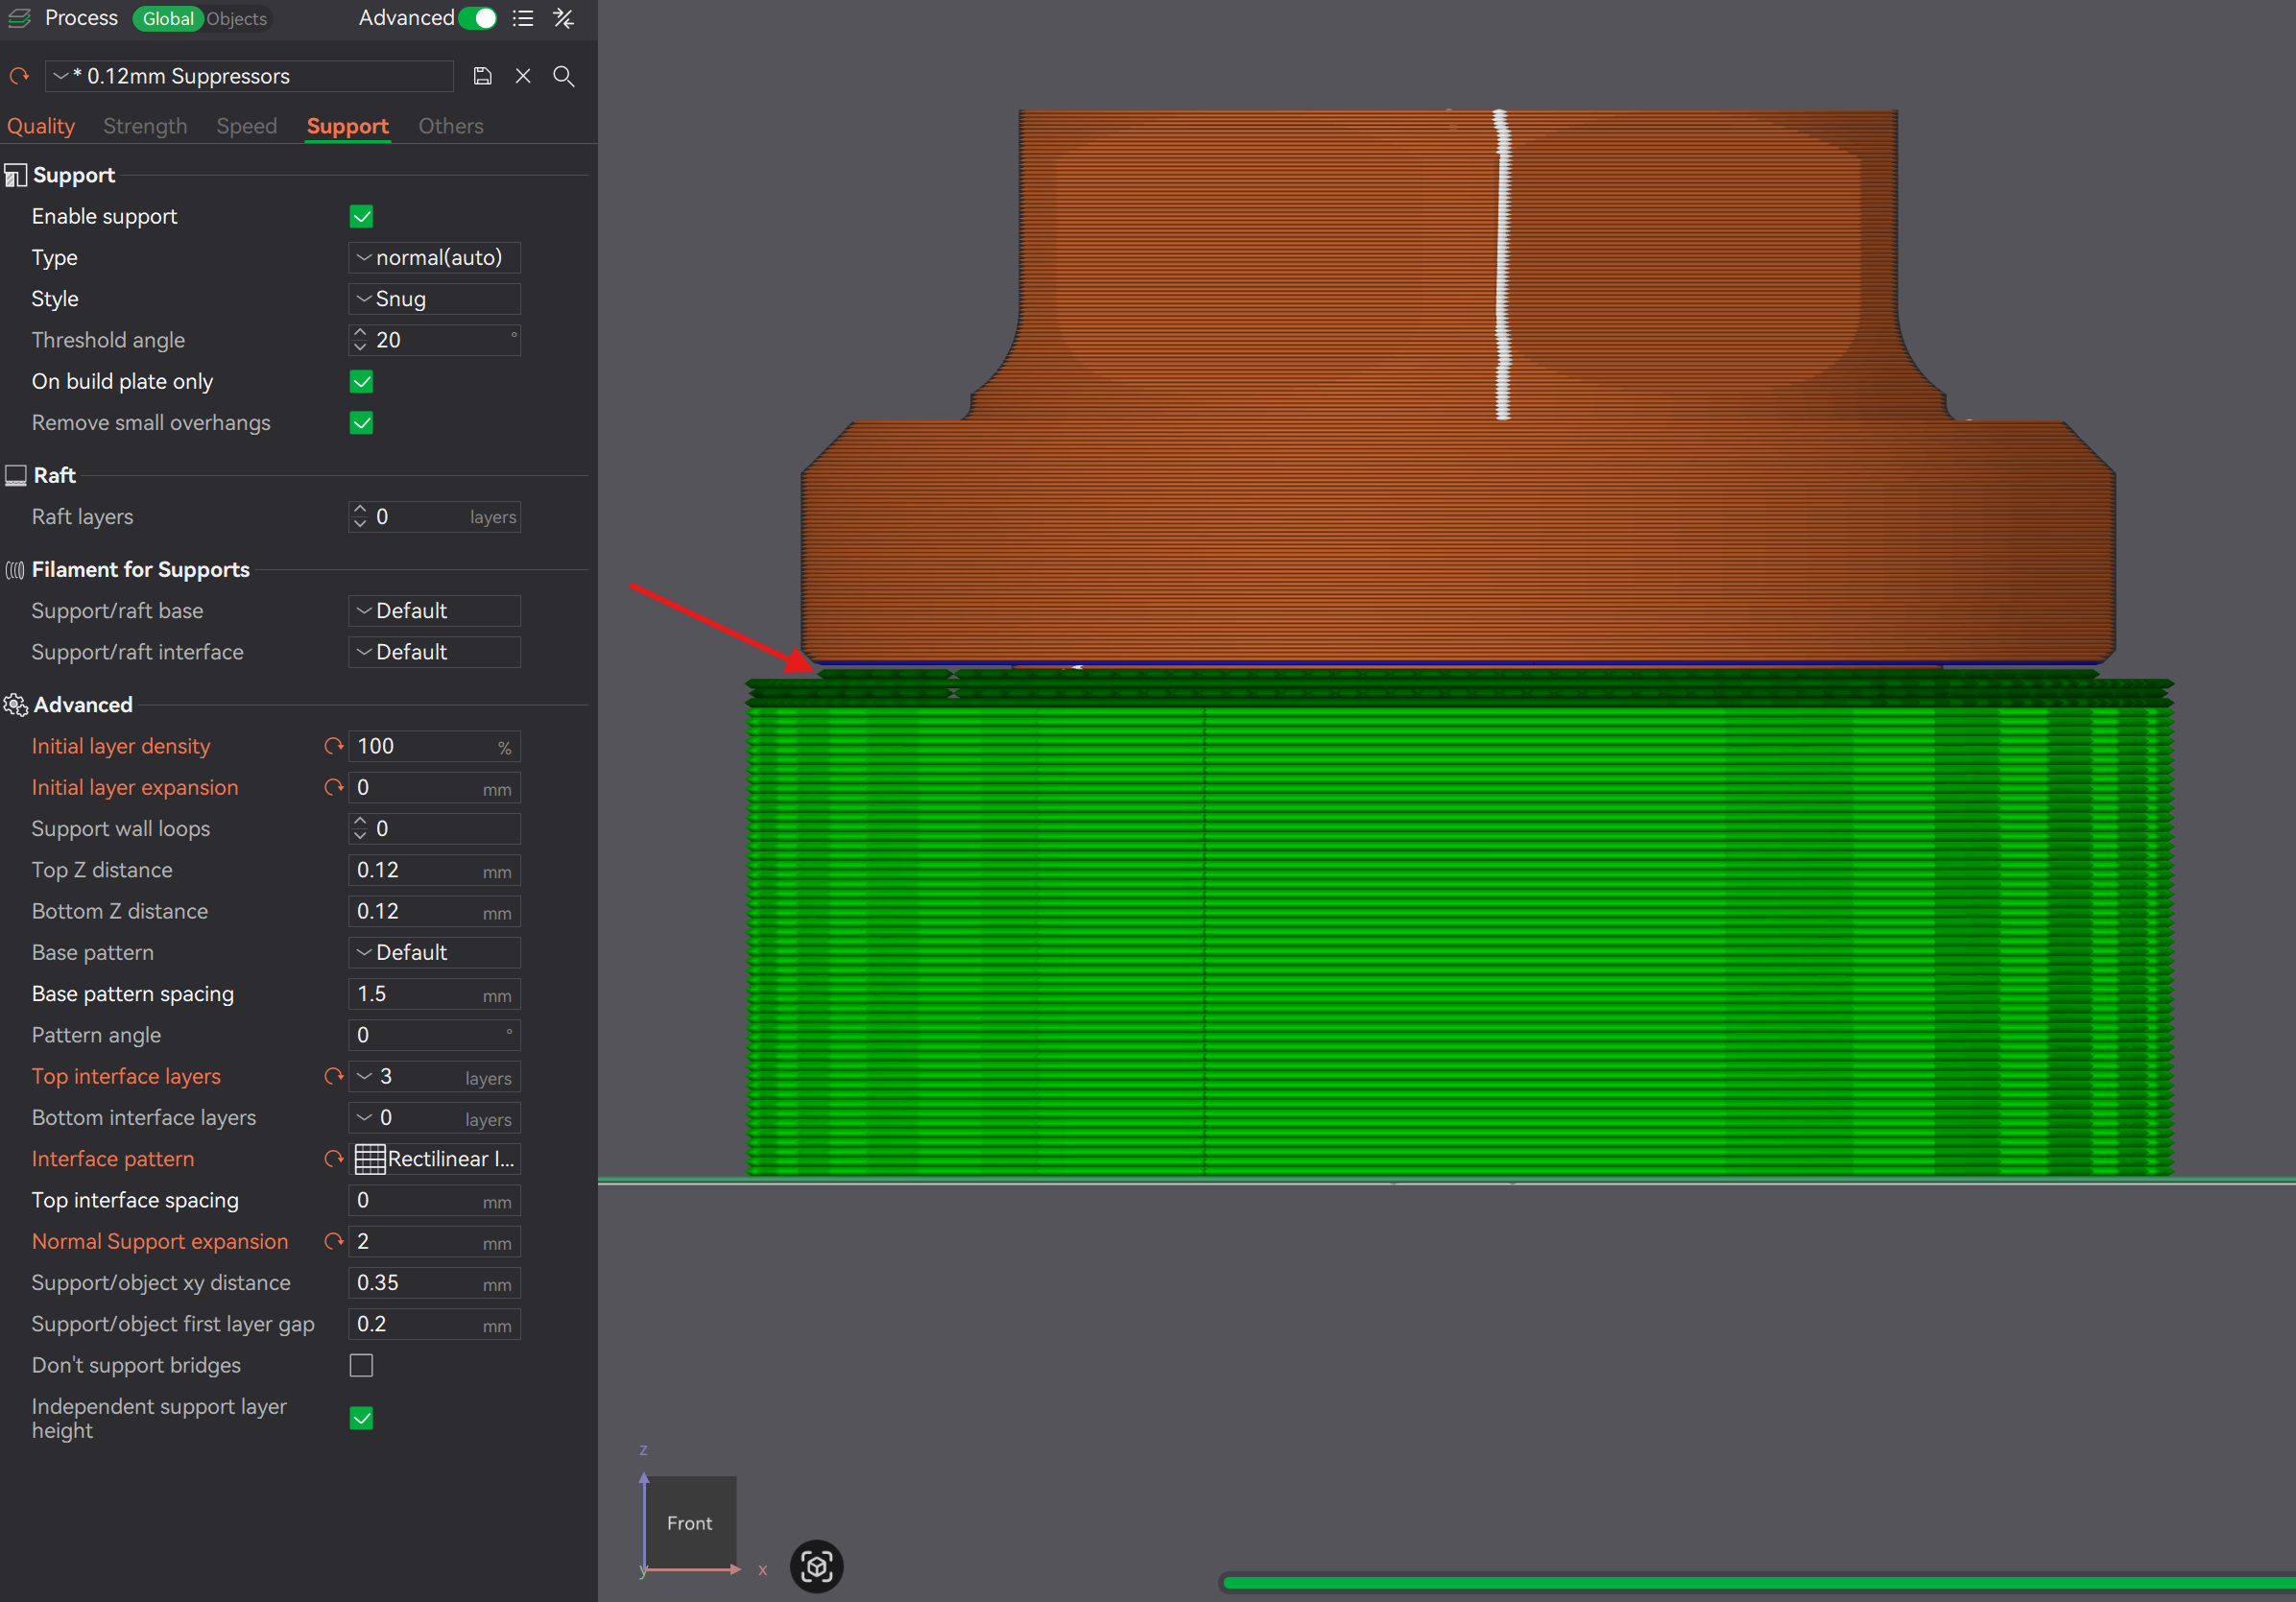Save the current process preset

[482, 76]
